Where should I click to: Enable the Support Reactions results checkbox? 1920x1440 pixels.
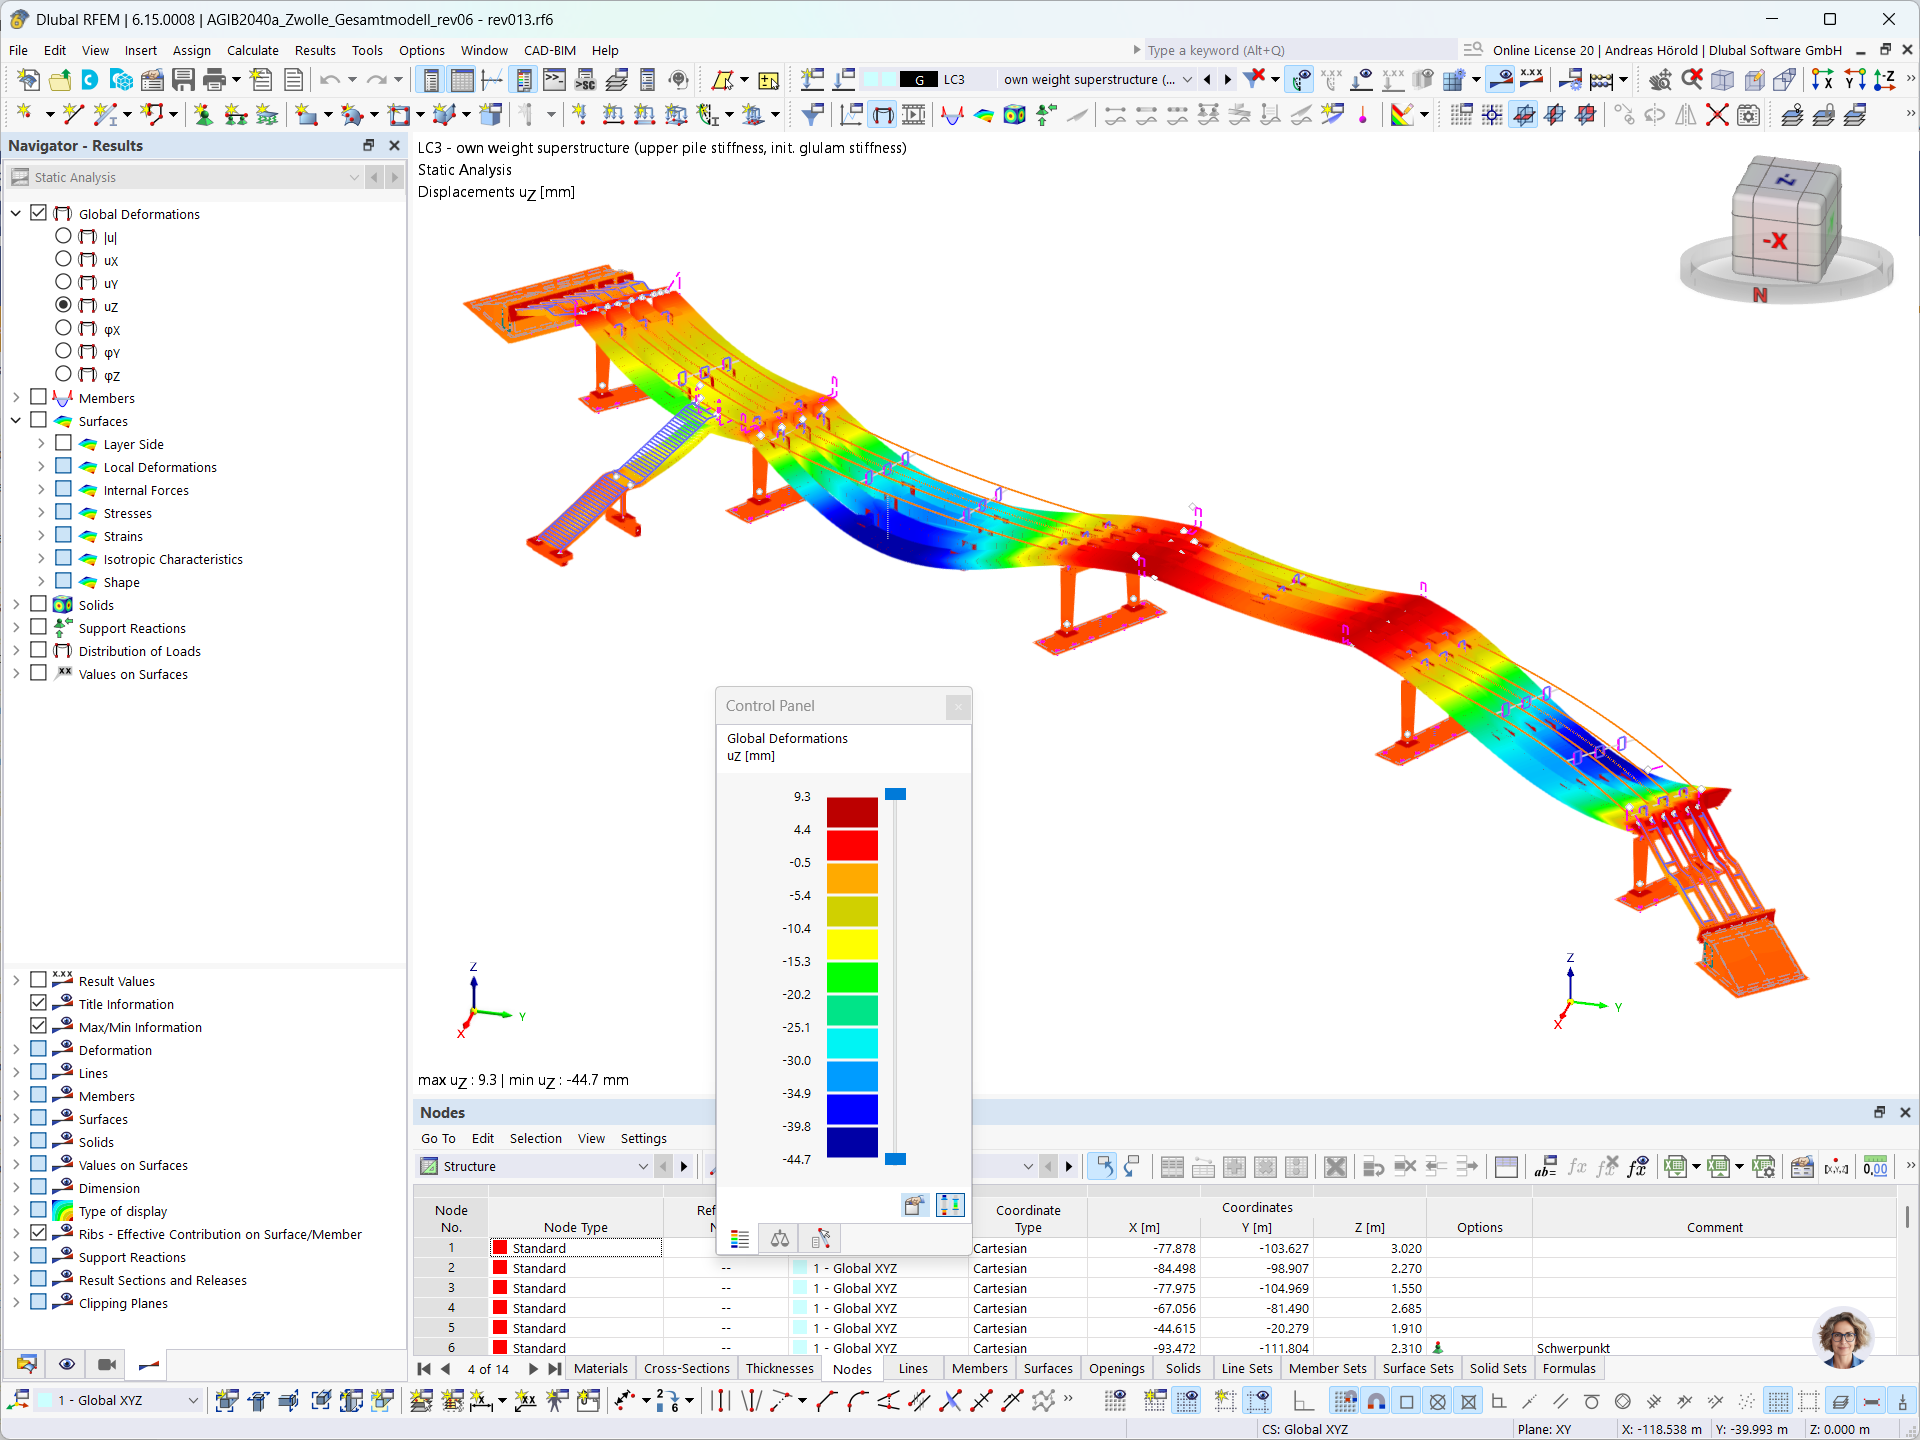39,627
